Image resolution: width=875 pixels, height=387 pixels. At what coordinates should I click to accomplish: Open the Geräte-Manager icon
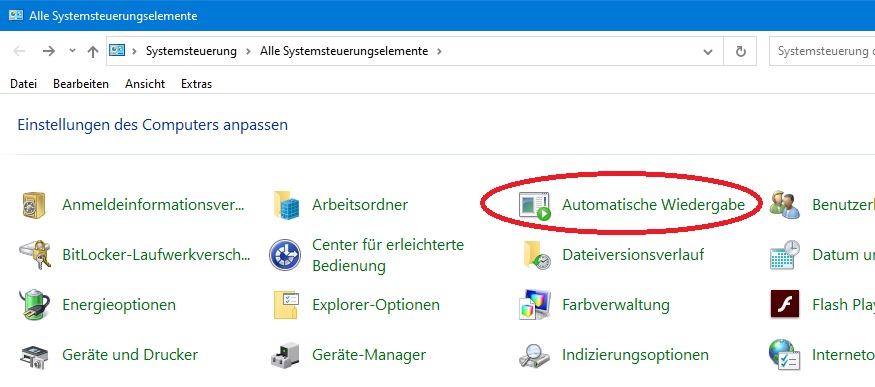point(286,355)
